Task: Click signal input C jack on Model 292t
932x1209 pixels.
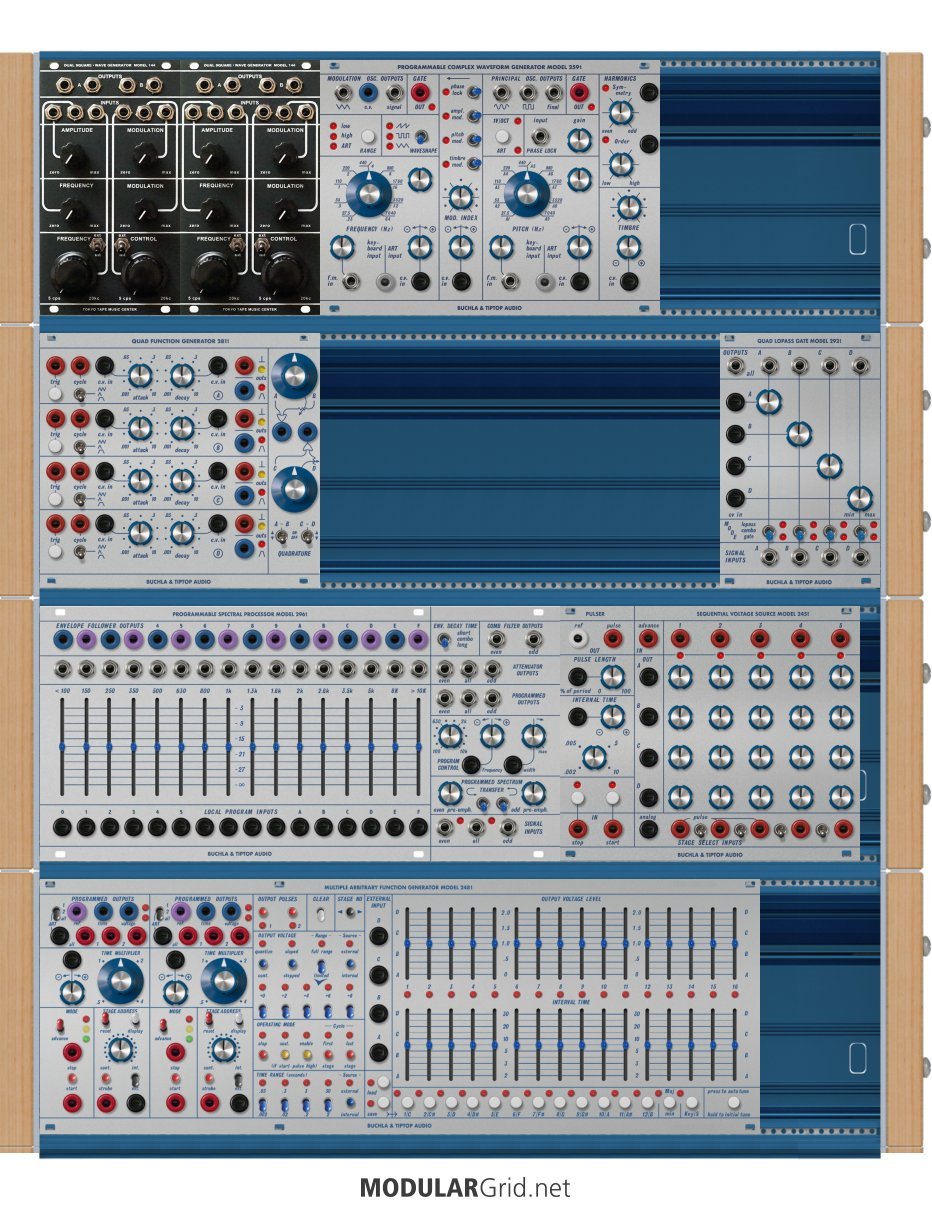Action: tap(828, 559)
